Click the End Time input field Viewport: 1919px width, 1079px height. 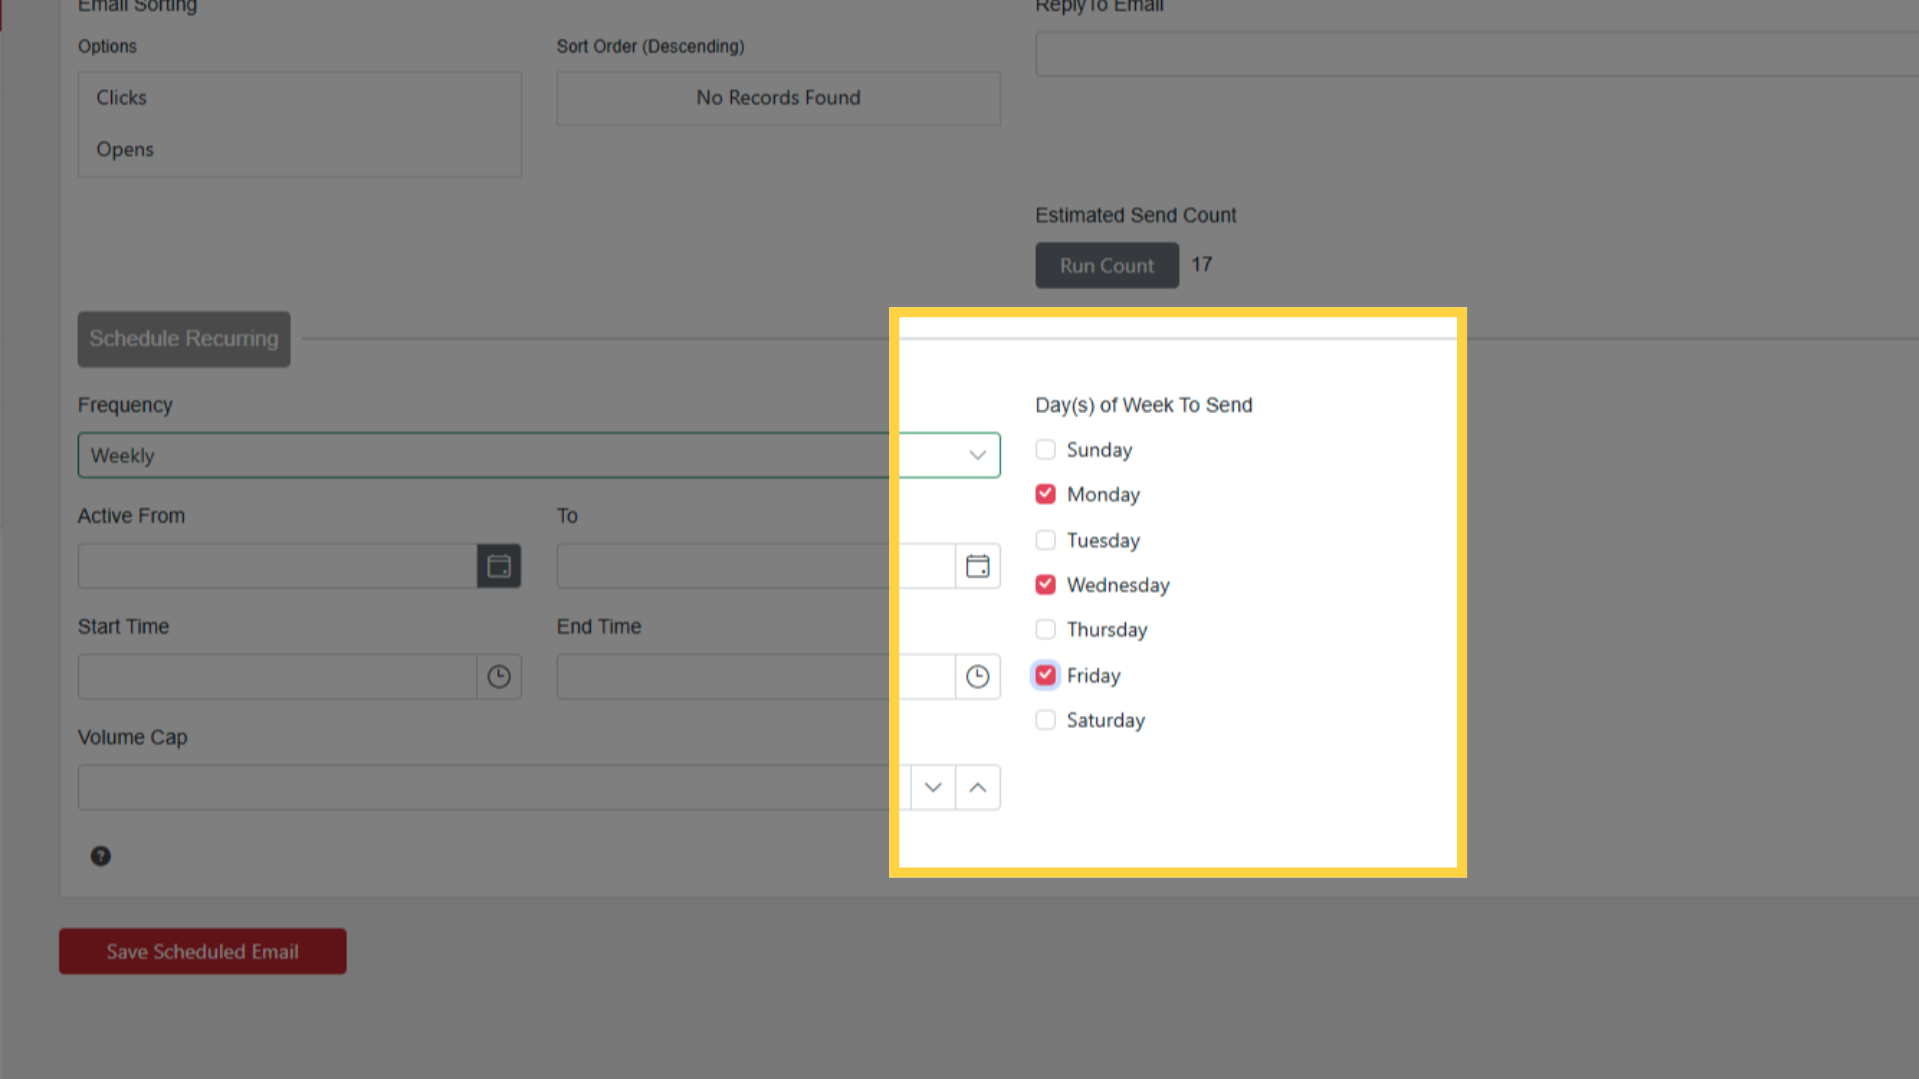[x=756, y=677]
